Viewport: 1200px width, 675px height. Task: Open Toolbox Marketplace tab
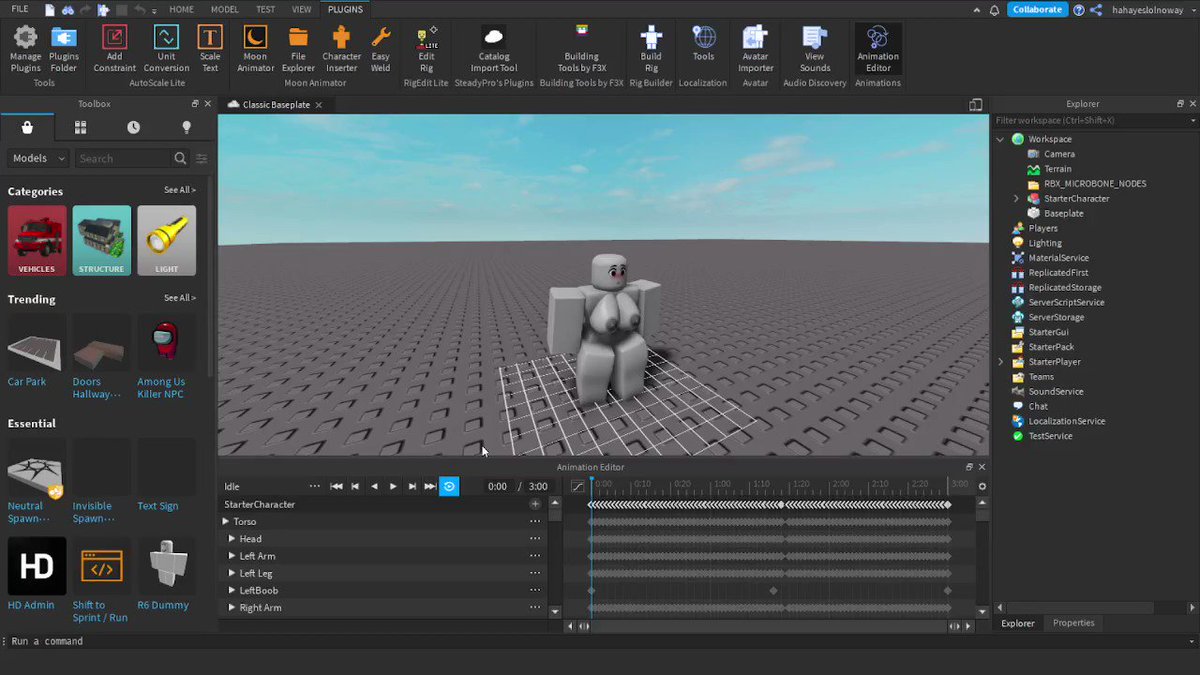pyautogui.click(x=27, y=128)
